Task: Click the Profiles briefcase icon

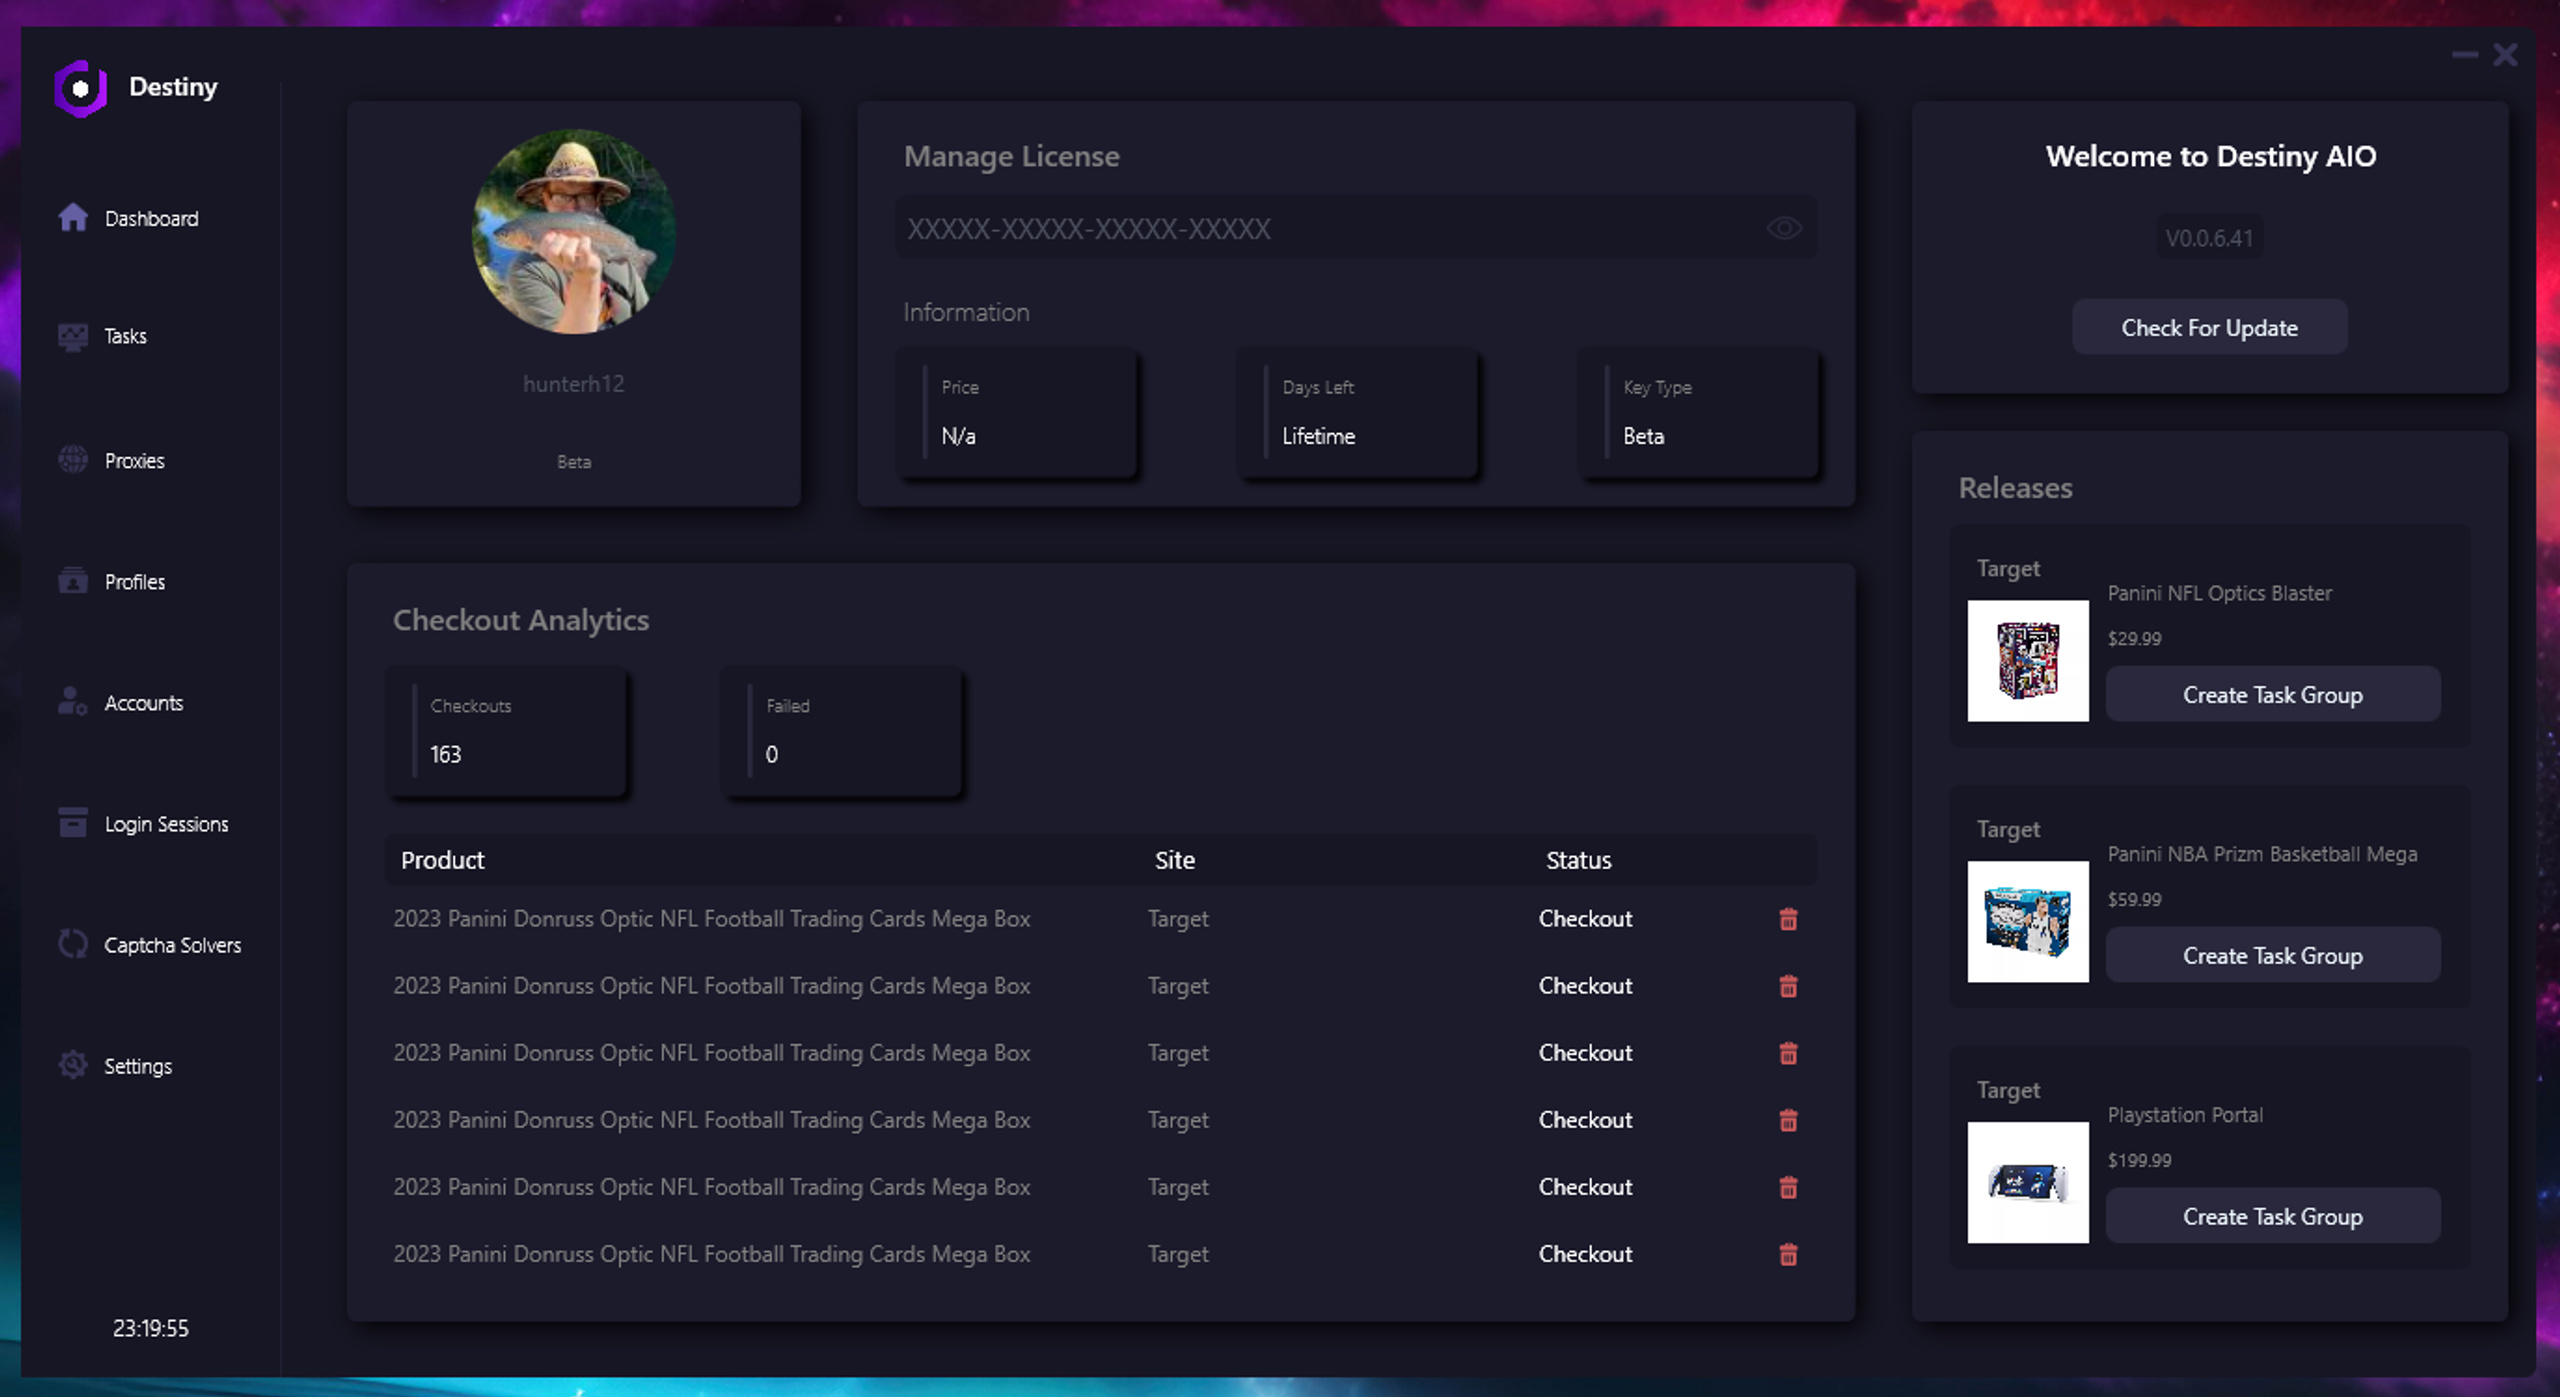Action: click(x=73, y=581)
